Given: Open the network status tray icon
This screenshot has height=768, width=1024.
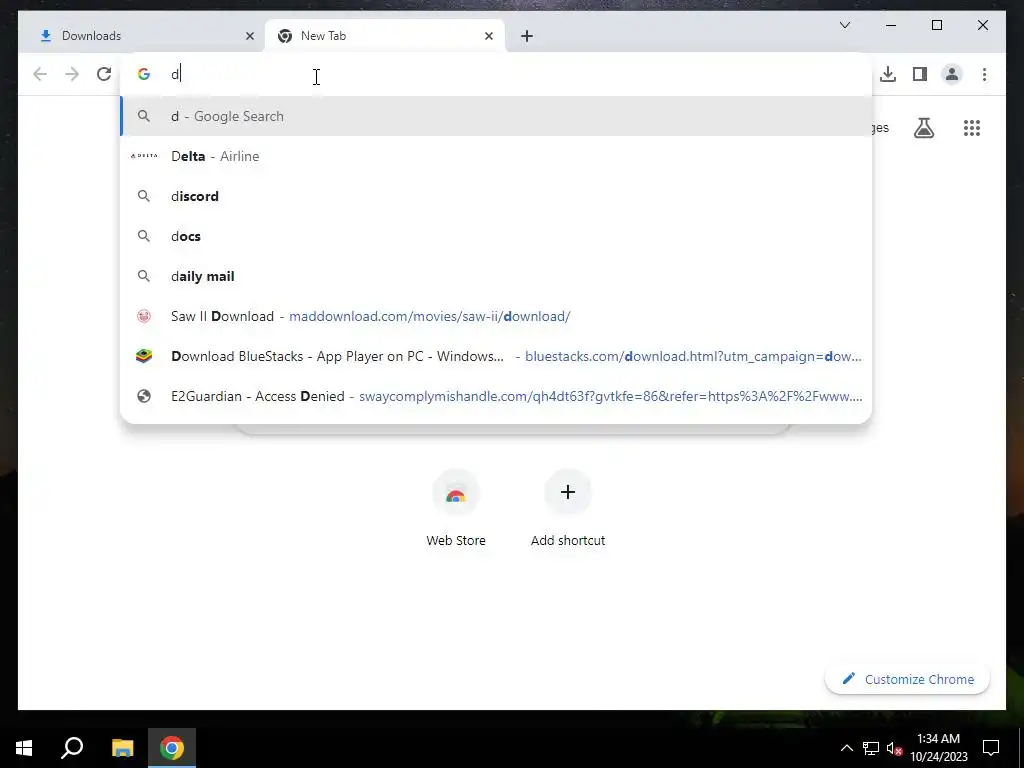Looking at the screenshot, I should click(x=871, y=748).
